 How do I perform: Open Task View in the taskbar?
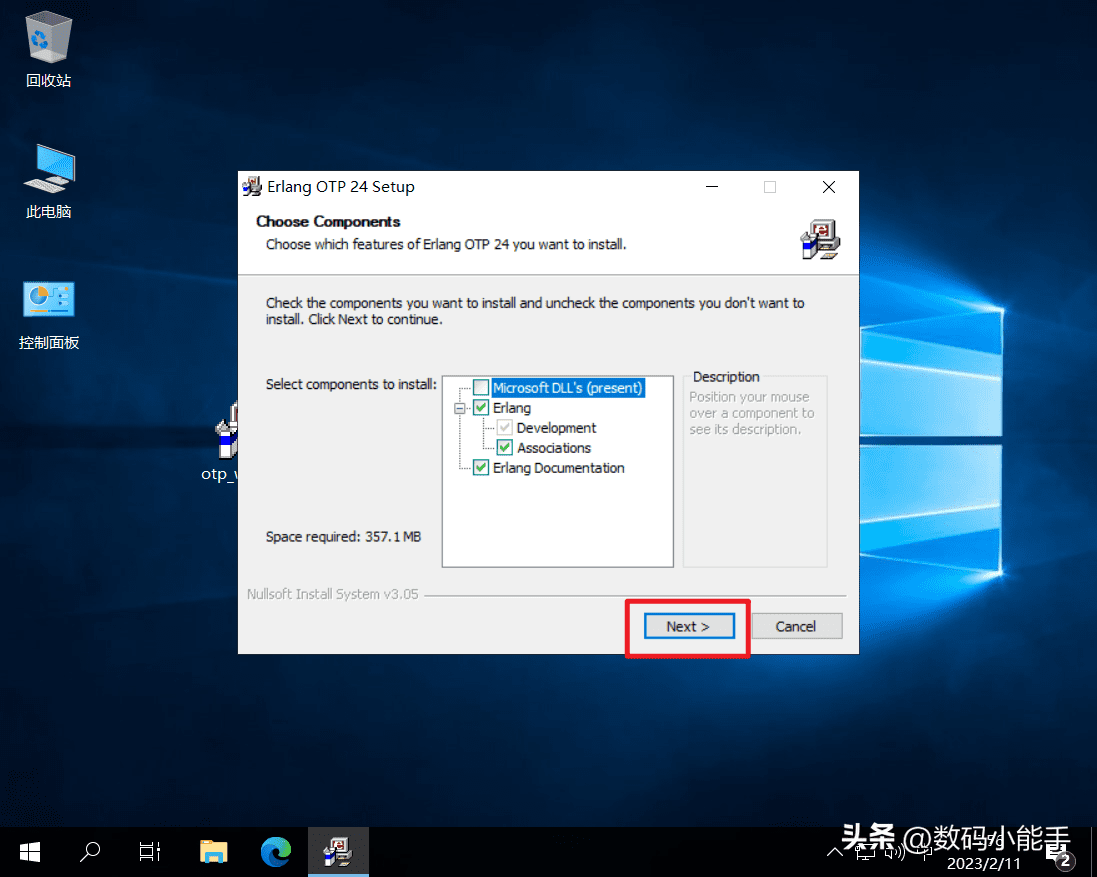coord(150,852)
